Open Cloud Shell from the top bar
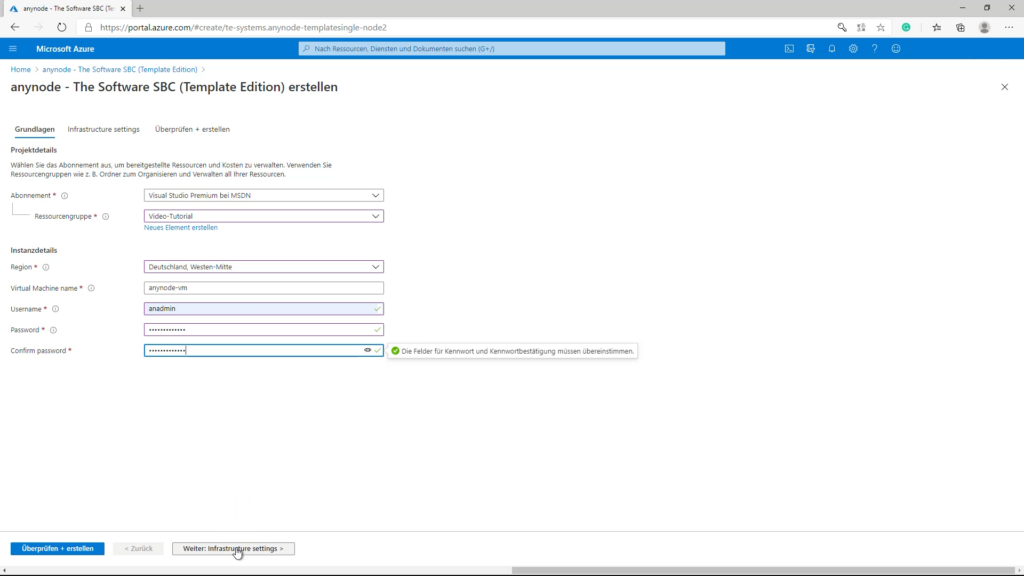 tap(789, 48)
